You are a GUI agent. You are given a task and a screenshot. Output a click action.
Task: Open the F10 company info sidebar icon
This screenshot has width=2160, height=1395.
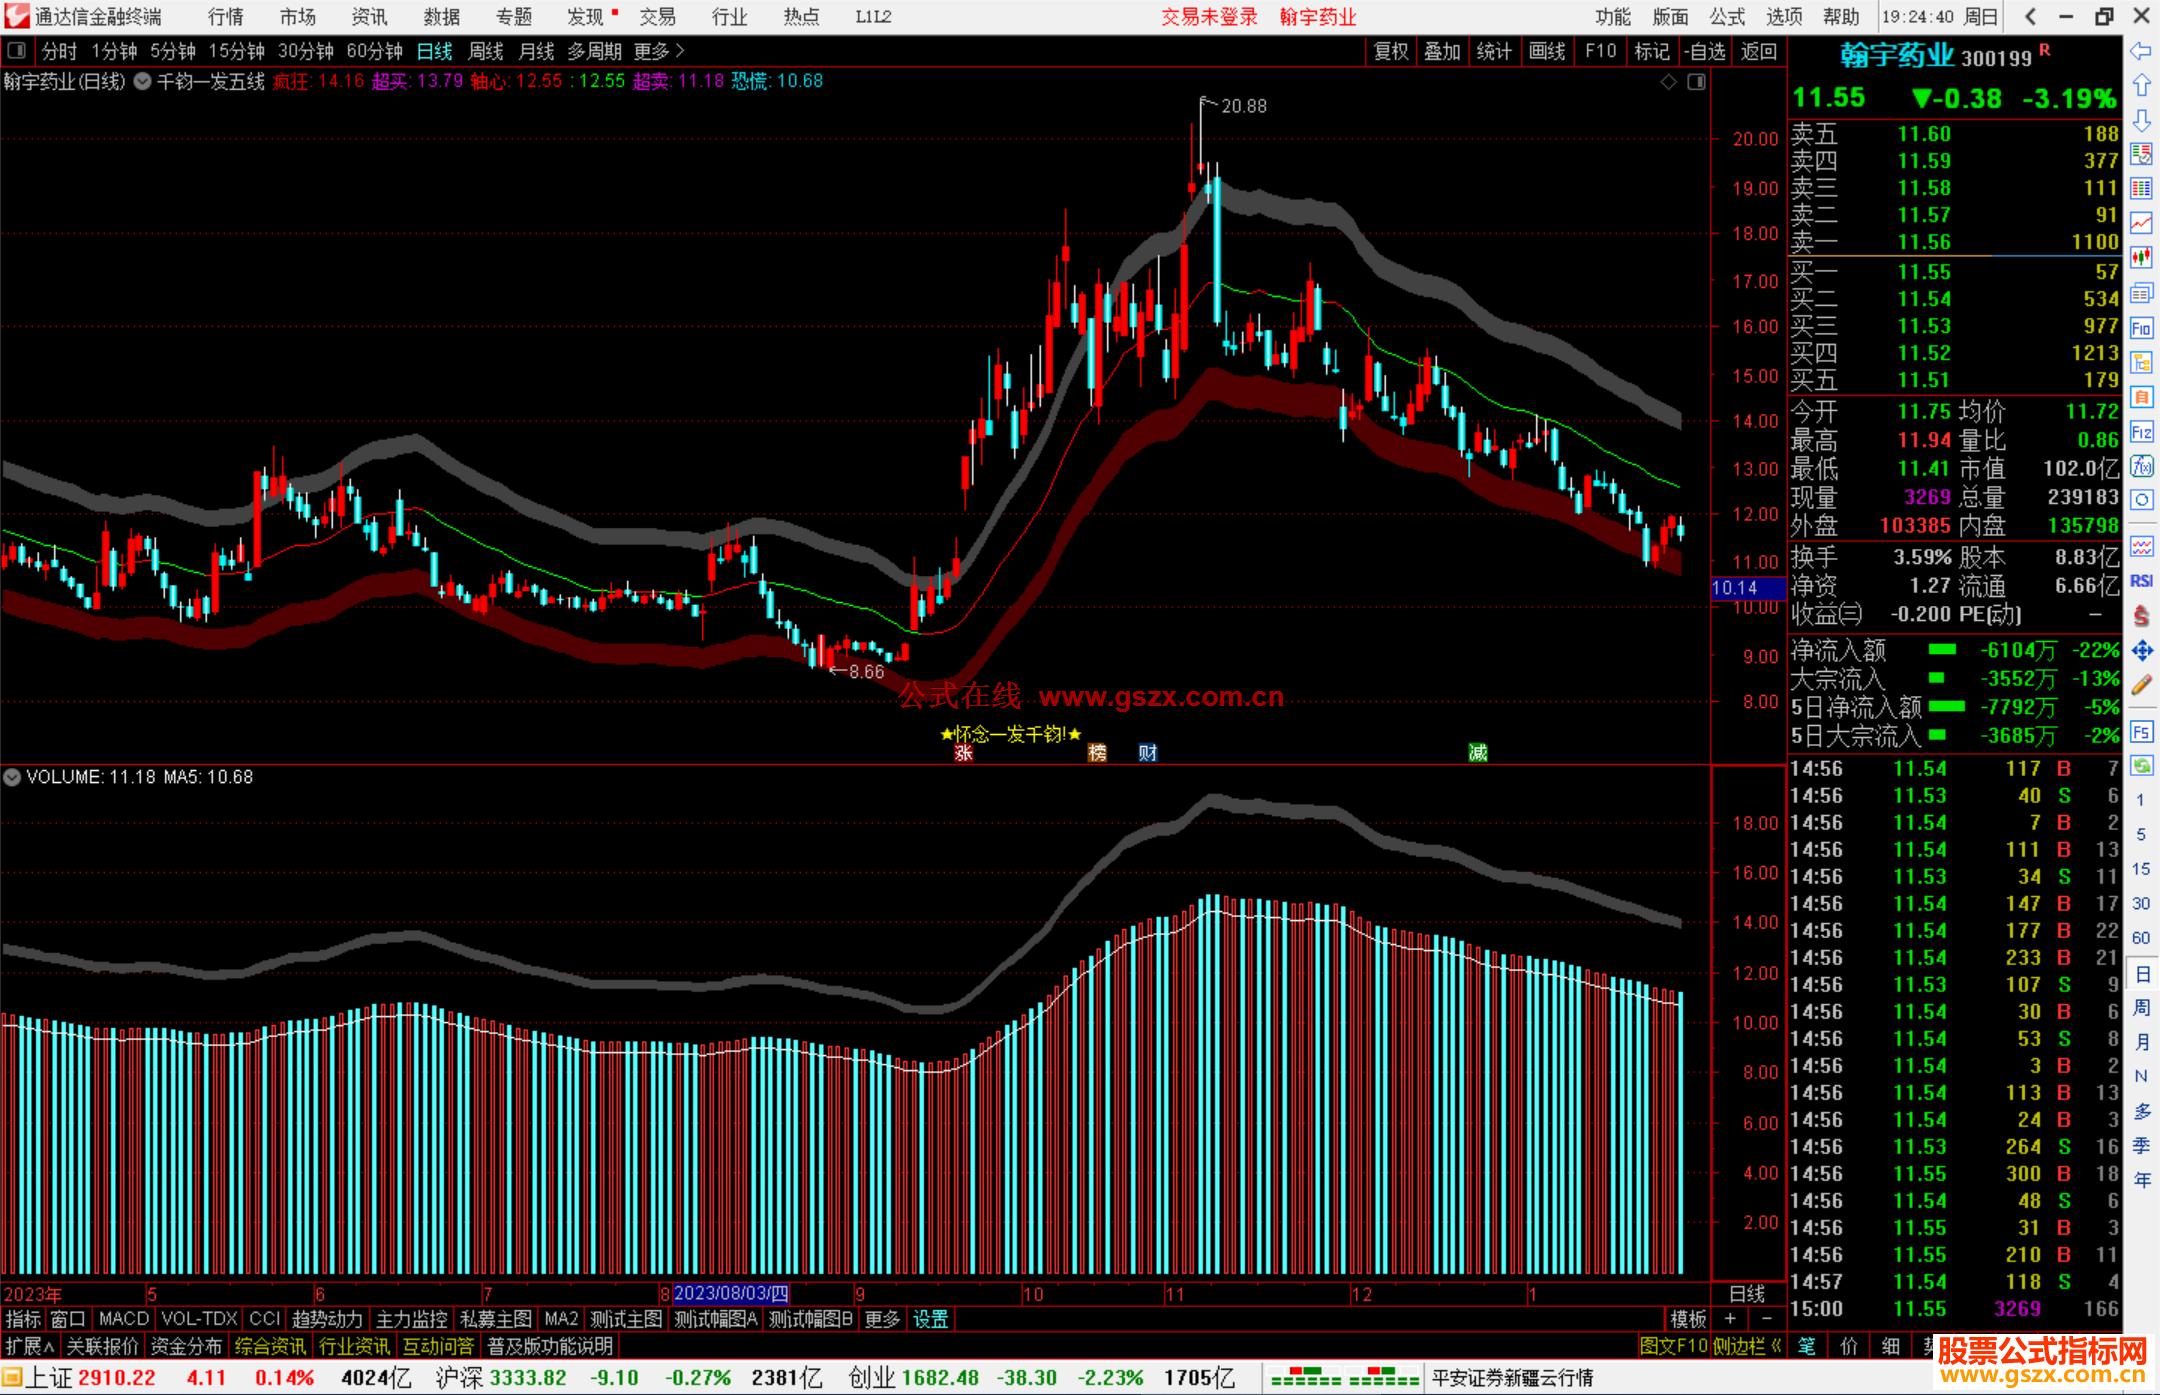tap(2141, 328)
